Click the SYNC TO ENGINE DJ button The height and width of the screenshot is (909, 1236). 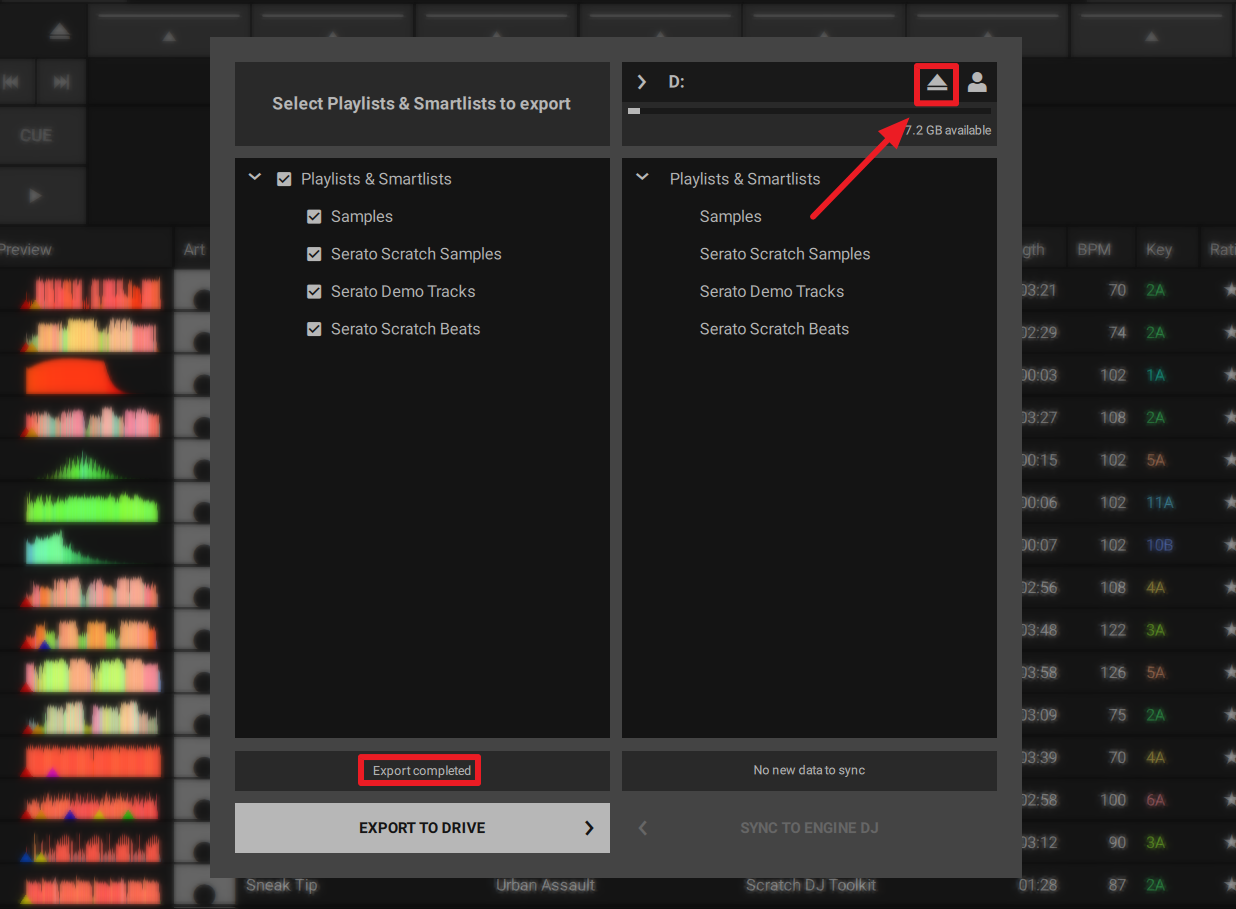809,828
